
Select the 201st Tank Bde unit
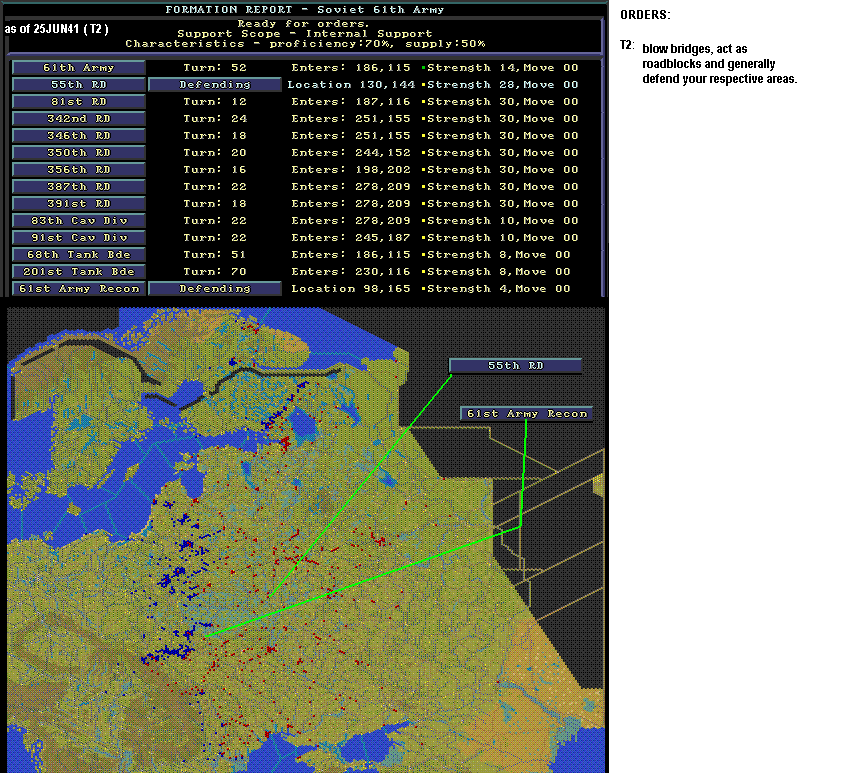[x=79, y=272]
